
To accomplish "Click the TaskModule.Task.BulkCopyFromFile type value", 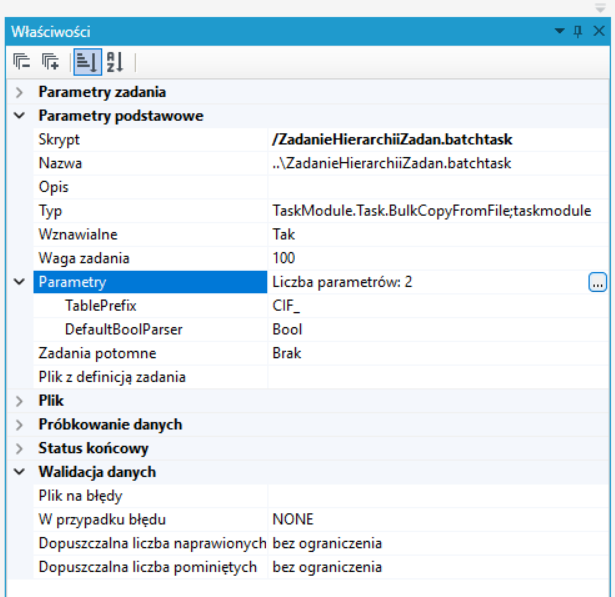I will (431, 211).
